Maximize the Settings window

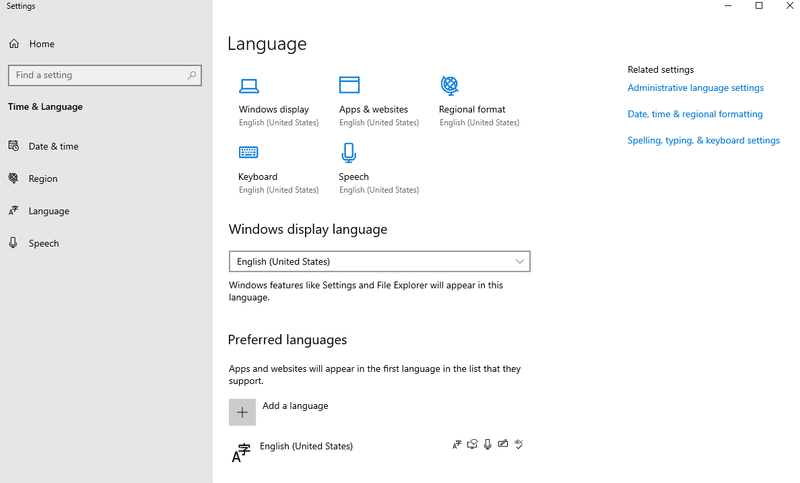click(x=759, y=6)
